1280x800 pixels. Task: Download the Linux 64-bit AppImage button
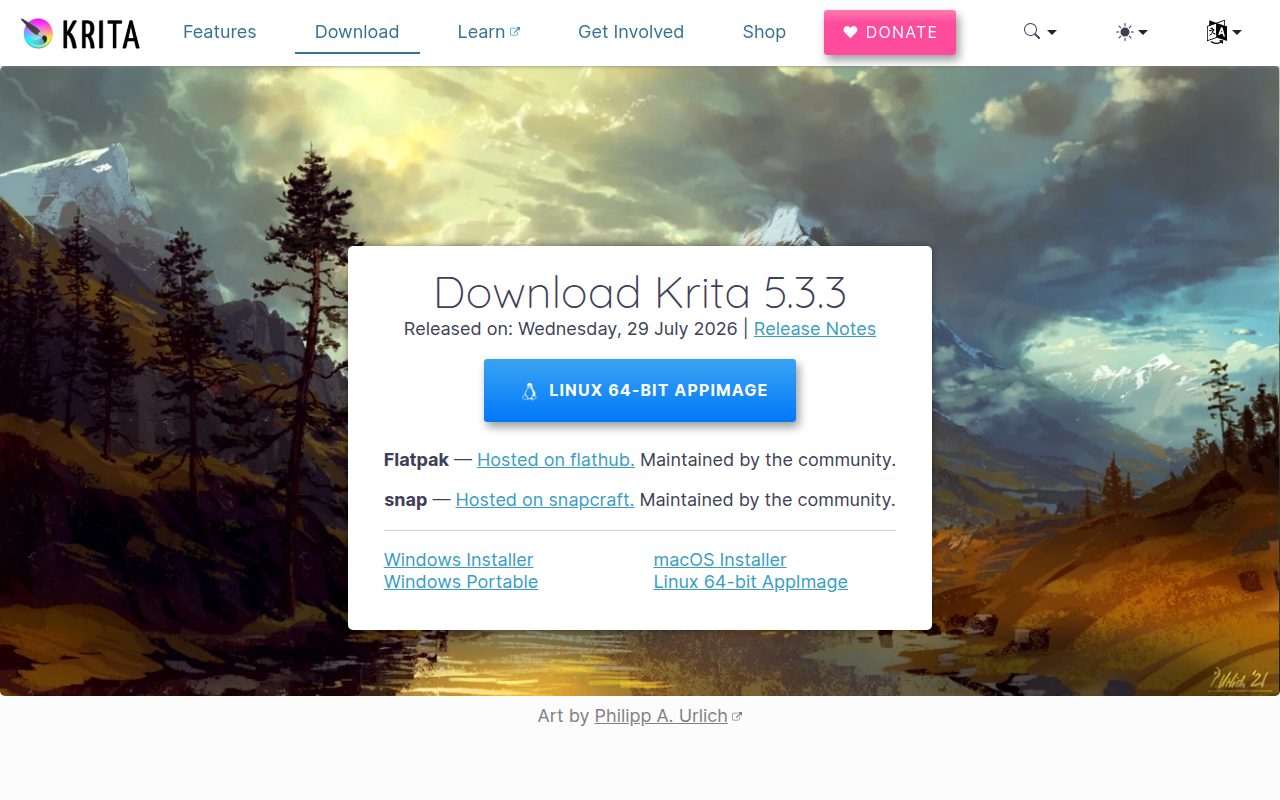point(640,390)
